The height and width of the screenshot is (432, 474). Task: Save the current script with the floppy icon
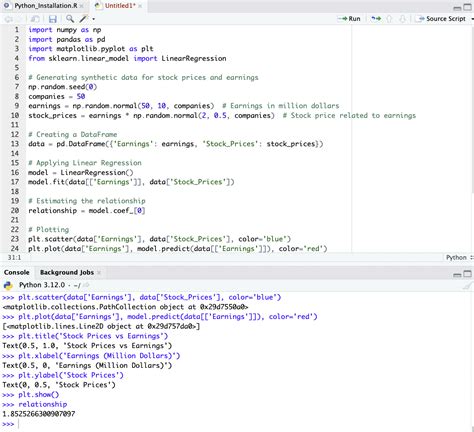53,19
